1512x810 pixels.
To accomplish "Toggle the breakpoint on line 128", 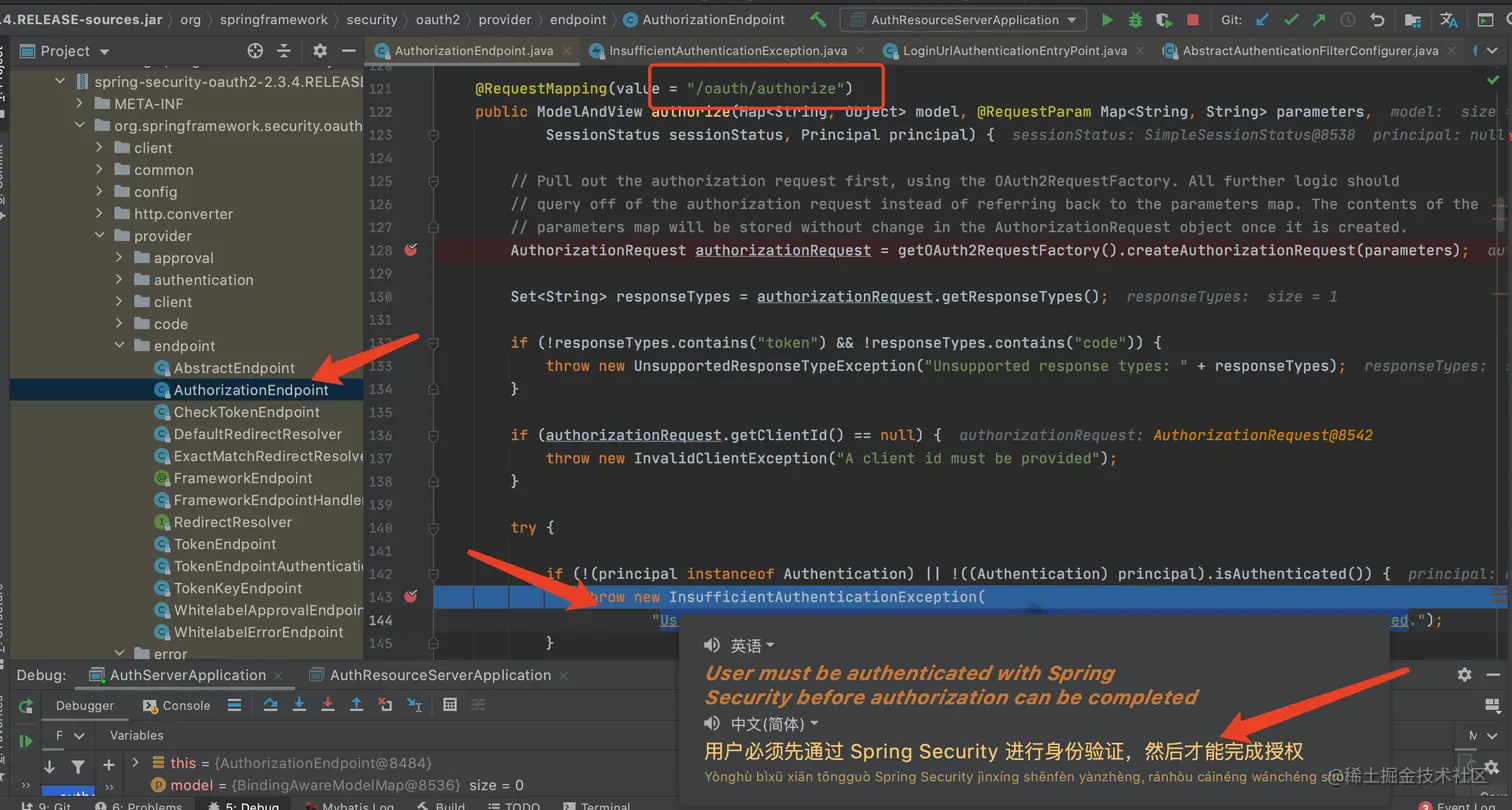I will [x=410, y=250].
